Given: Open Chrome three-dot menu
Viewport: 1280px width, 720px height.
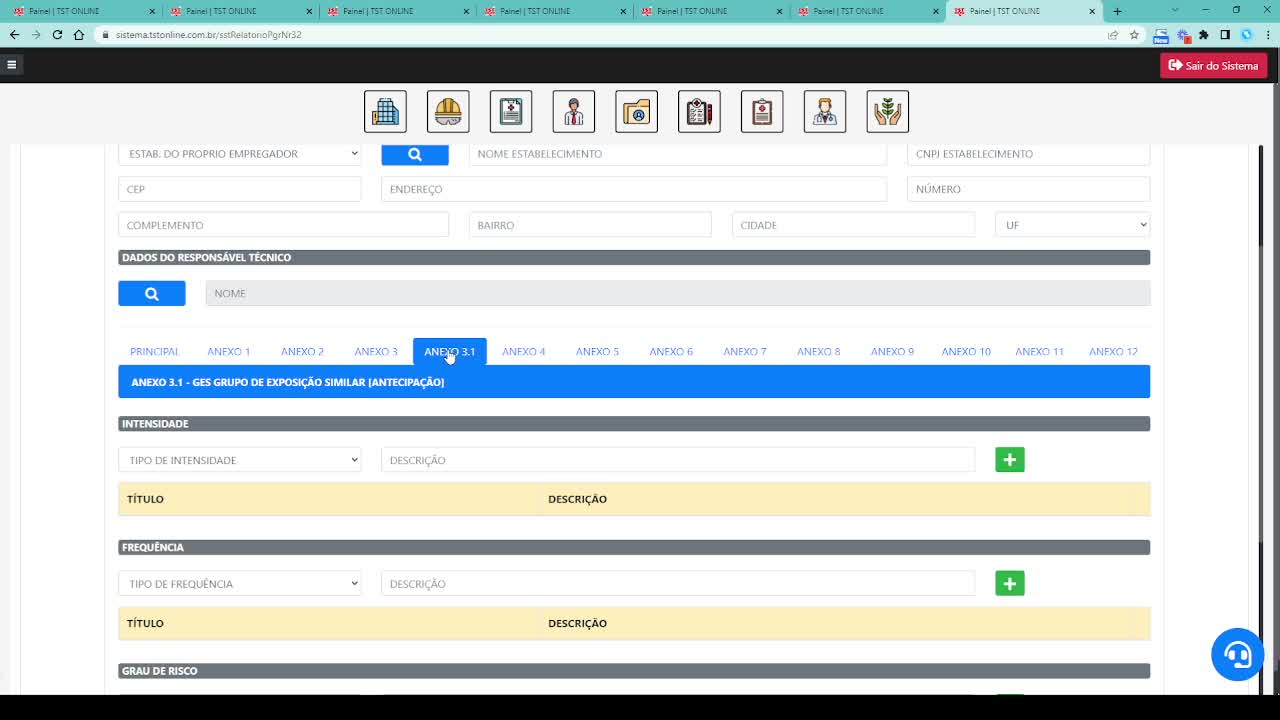Looking at the screenshot, I should pyautogui.click(x=1267, y=34).
